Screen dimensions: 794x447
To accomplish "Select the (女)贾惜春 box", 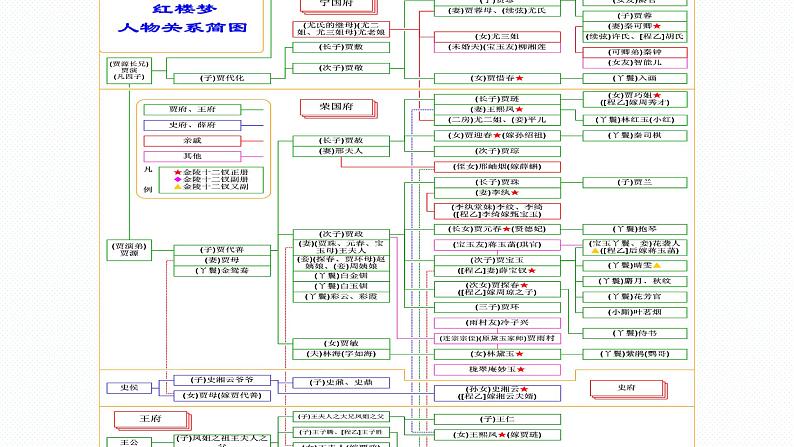I will [x=497, y=78].
